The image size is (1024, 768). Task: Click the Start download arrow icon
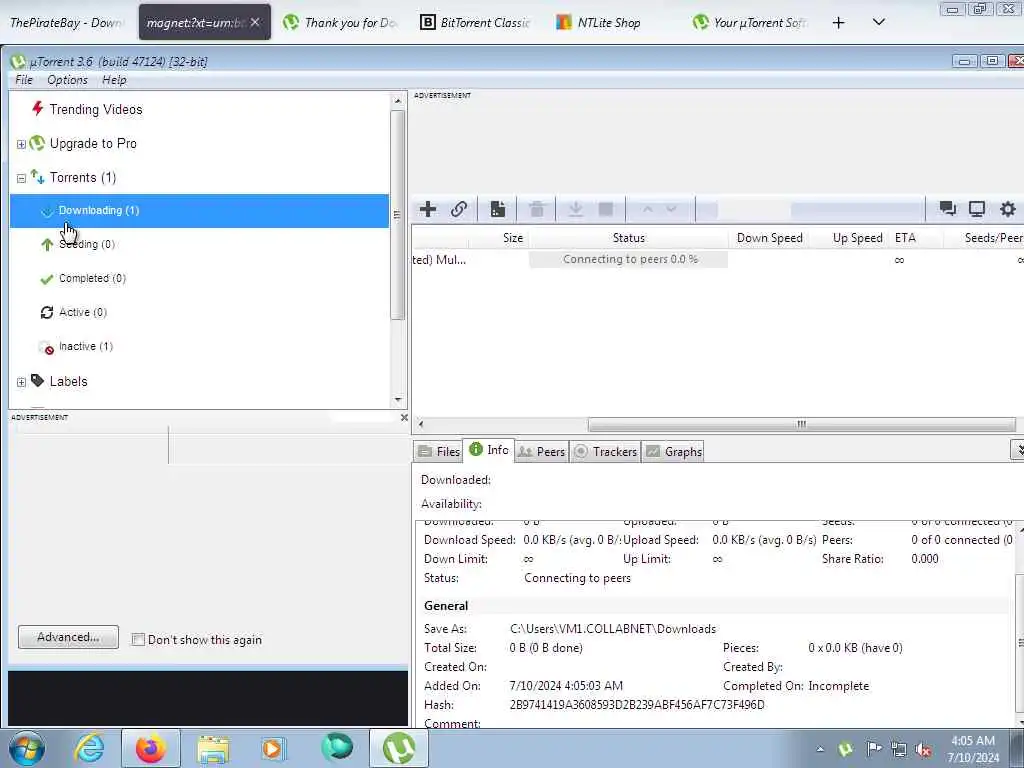(x=575, y=209)
